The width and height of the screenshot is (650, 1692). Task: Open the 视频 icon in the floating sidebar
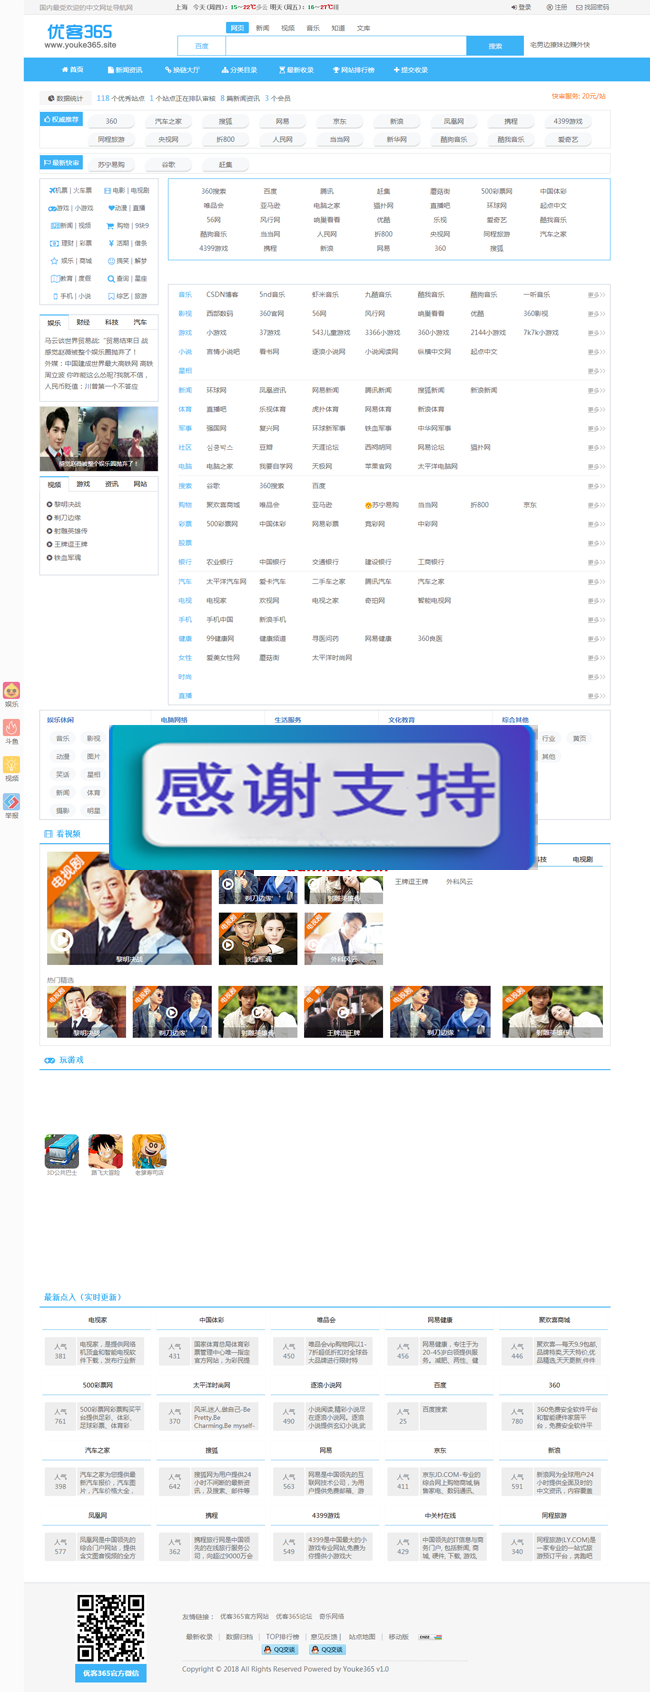click(x=12, y=765)
